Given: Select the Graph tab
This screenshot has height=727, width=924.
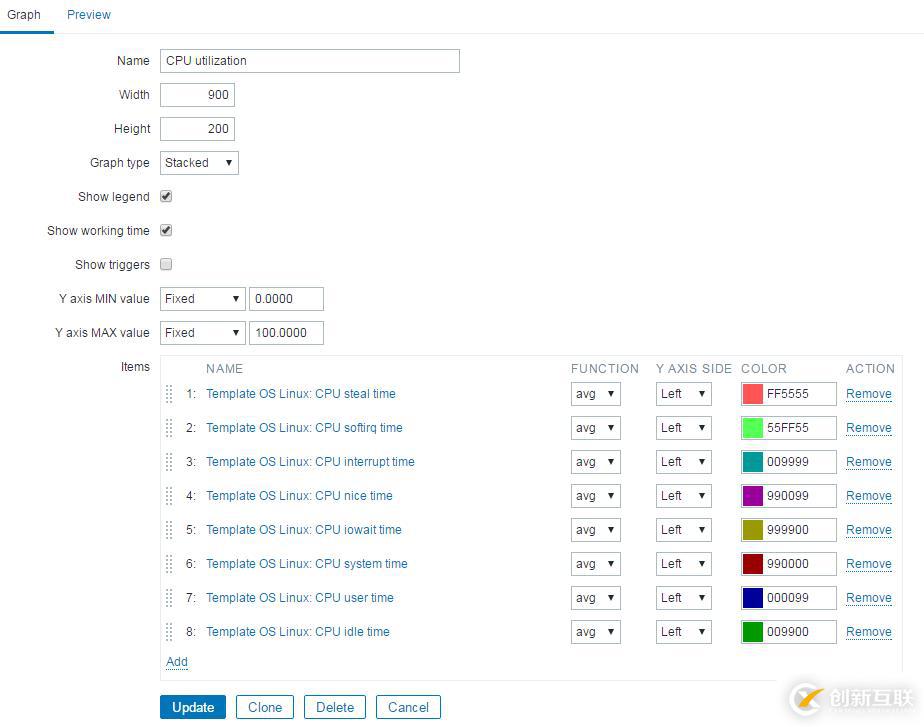Looking at the screenshot, I should [x=24, y=15].
